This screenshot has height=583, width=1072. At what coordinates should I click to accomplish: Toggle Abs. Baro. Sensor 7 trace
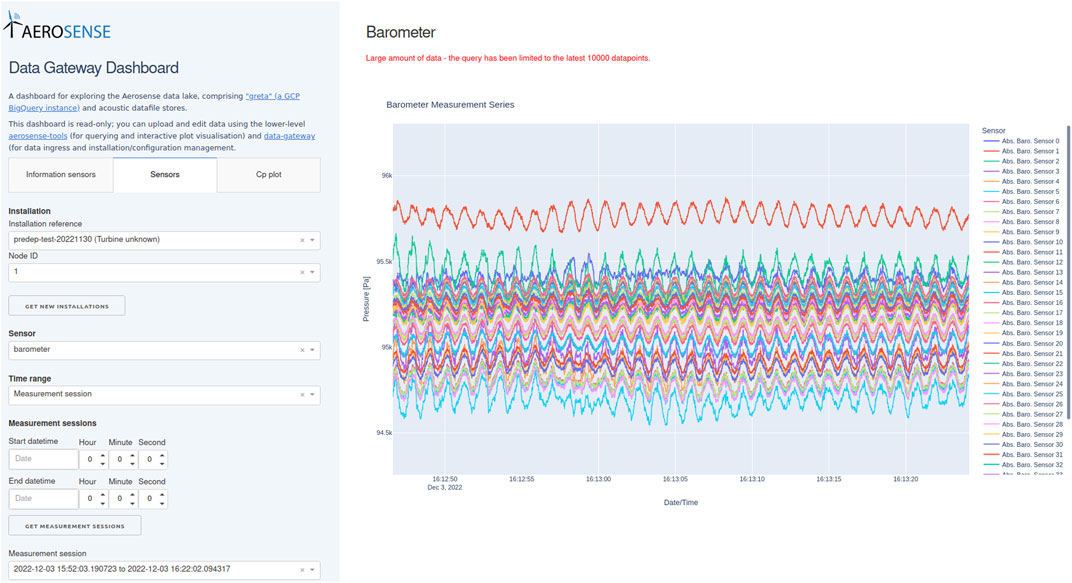1021,212
